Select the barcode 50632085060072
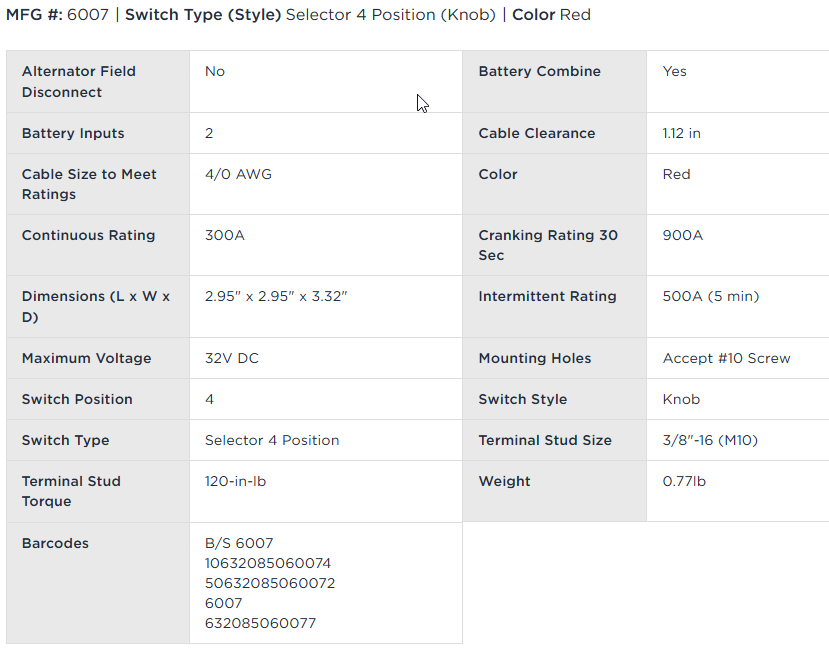The width and height of the screenshot is (829, 658). click(x=270, y=583)
